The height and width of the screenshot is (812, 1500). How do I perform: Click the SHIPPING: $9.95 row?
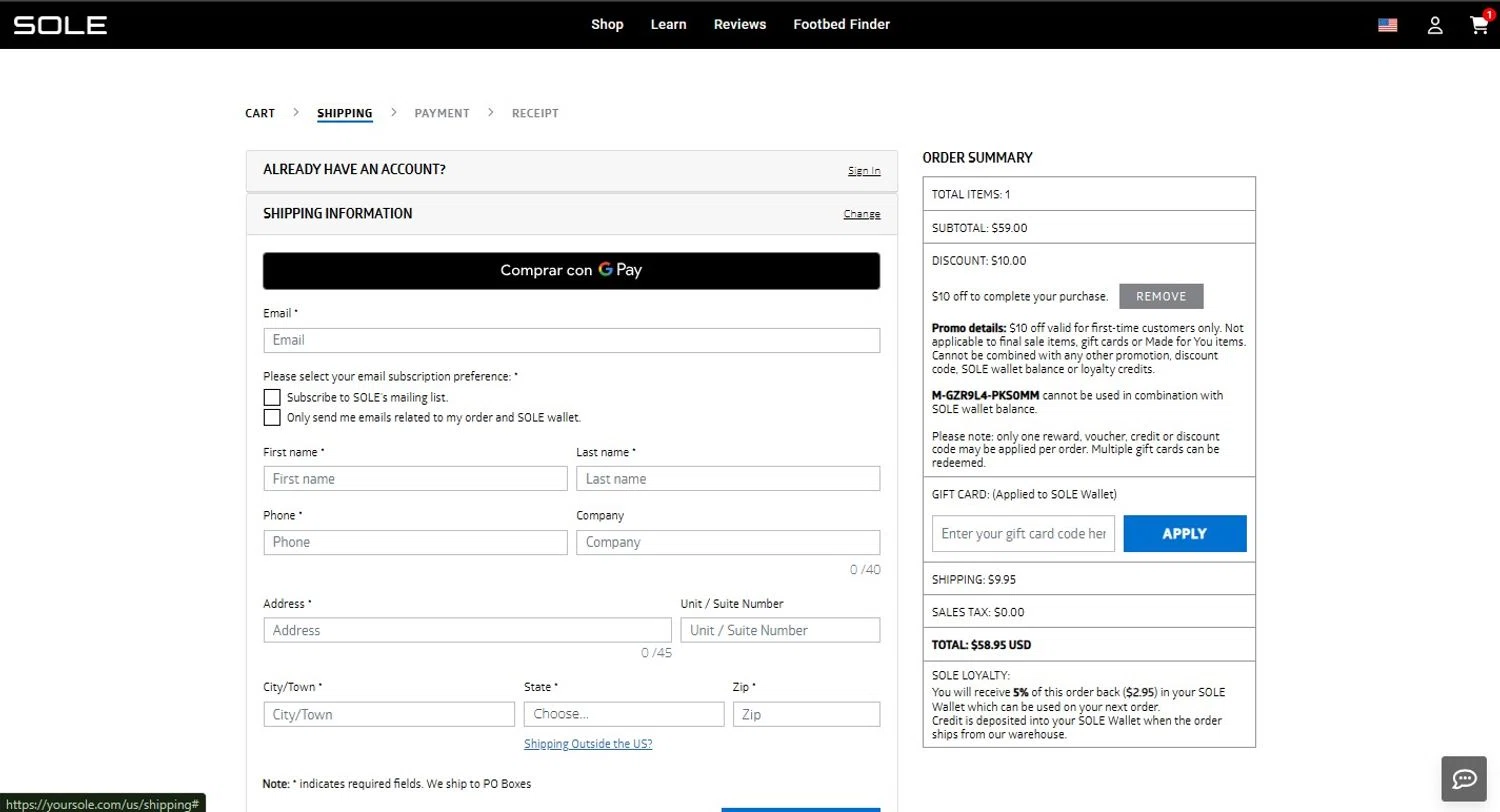[1089, 579]
